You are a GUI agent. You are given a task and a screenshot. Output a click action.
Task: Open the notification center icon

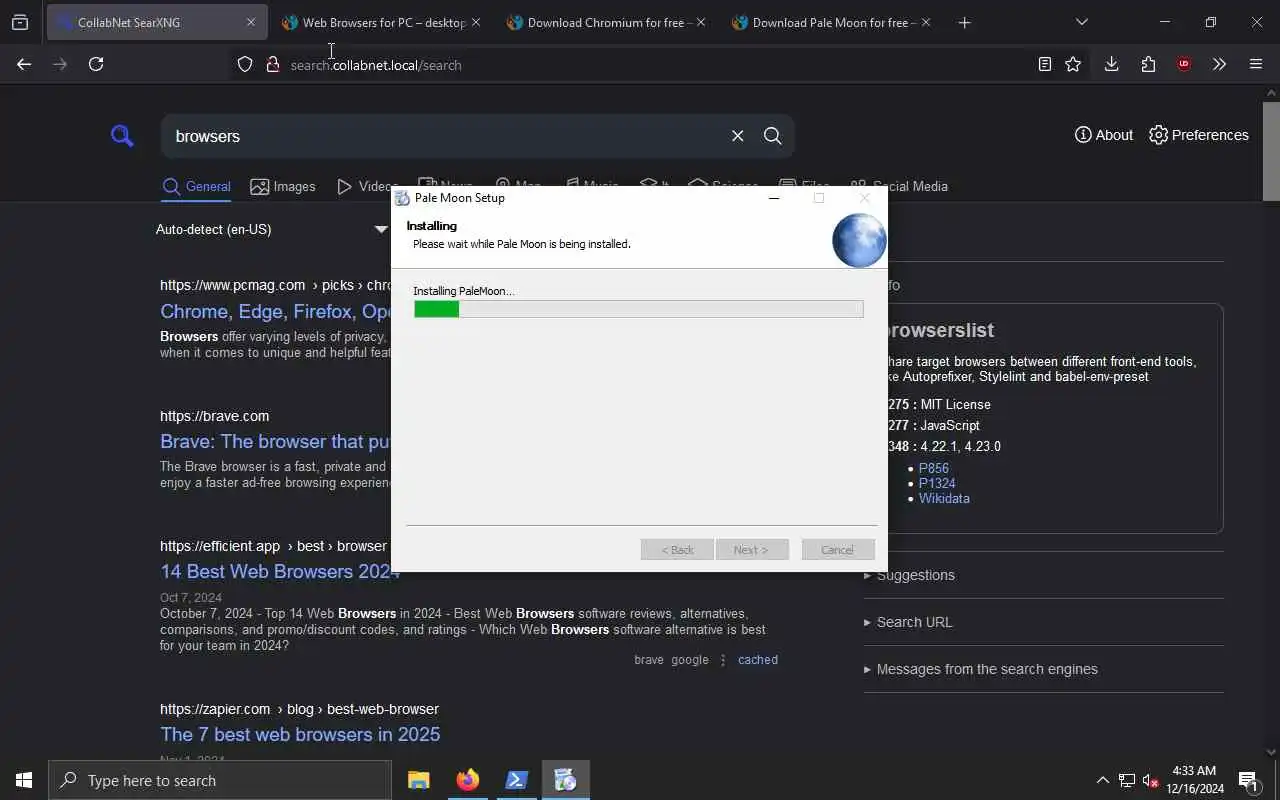point(1249,780)
